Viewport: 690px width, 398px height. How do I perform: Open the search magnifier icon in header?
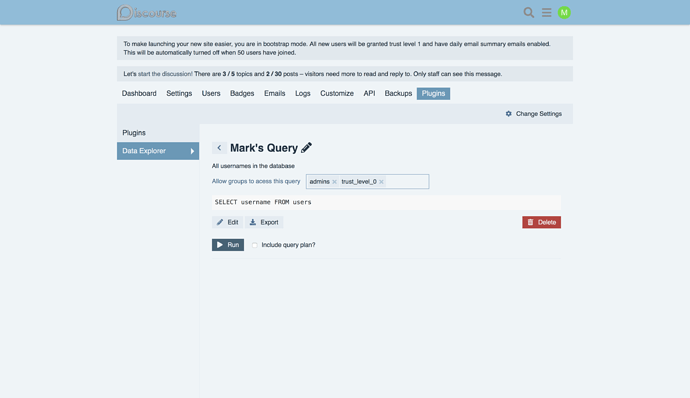(529, 12)
